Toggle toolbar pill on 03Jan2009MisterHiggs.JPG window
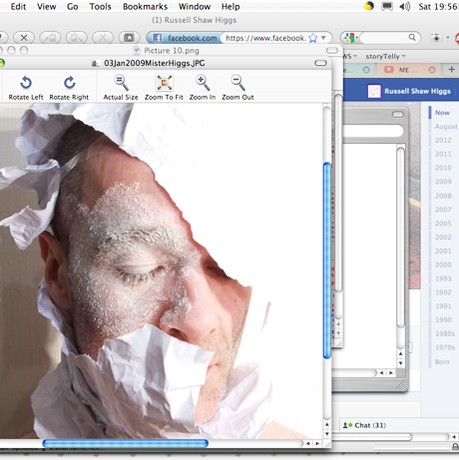The height and width of the screenshot is (460, 459). click(320, 63)
